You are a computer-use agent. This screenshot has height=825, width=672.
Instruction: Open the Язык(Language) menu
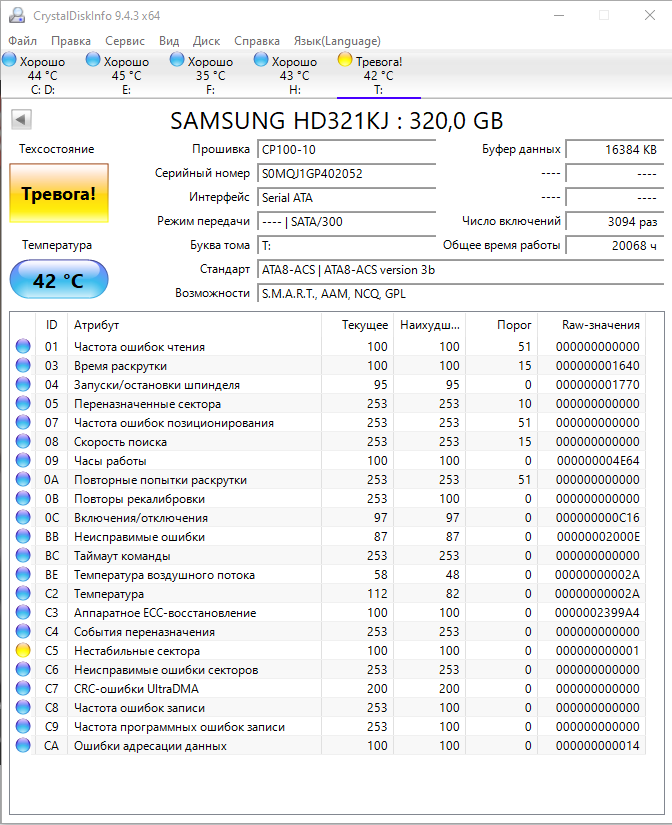click(337, 41)
